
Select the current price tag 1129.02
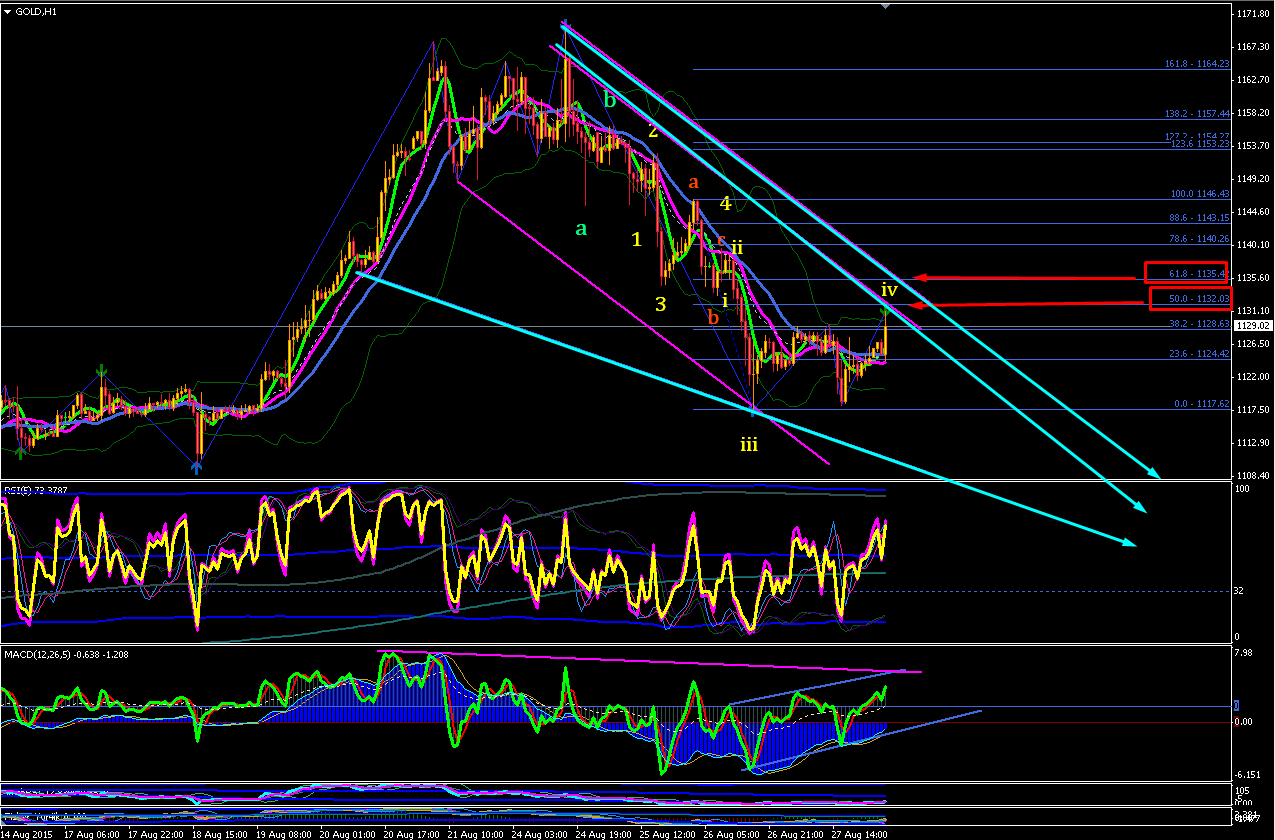[x=1252, y=325]
